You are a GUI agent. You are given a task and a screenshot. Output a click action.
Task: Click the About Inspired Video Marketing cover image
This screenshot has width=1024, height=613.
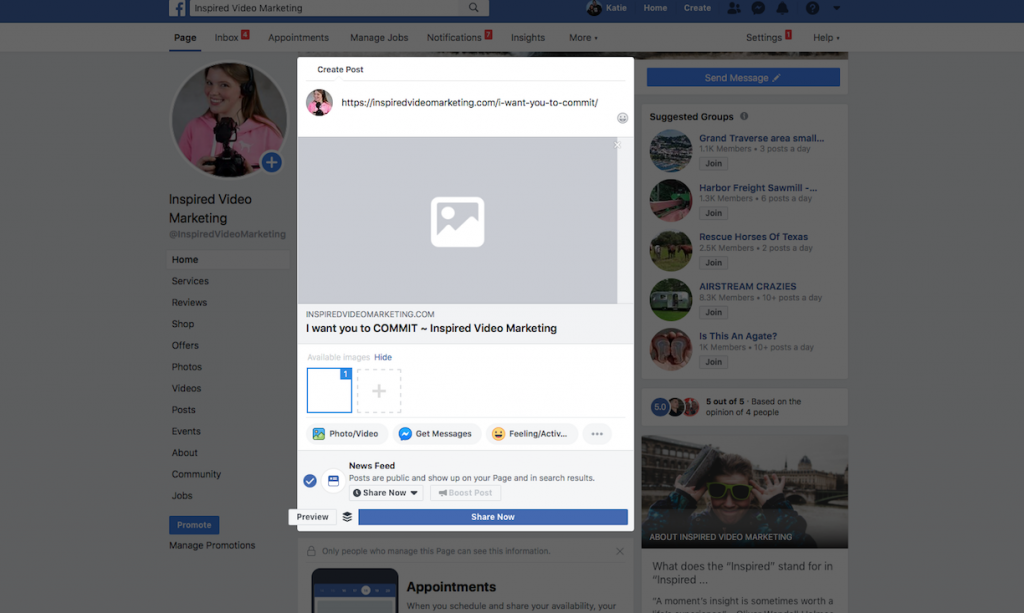[744, 492]
